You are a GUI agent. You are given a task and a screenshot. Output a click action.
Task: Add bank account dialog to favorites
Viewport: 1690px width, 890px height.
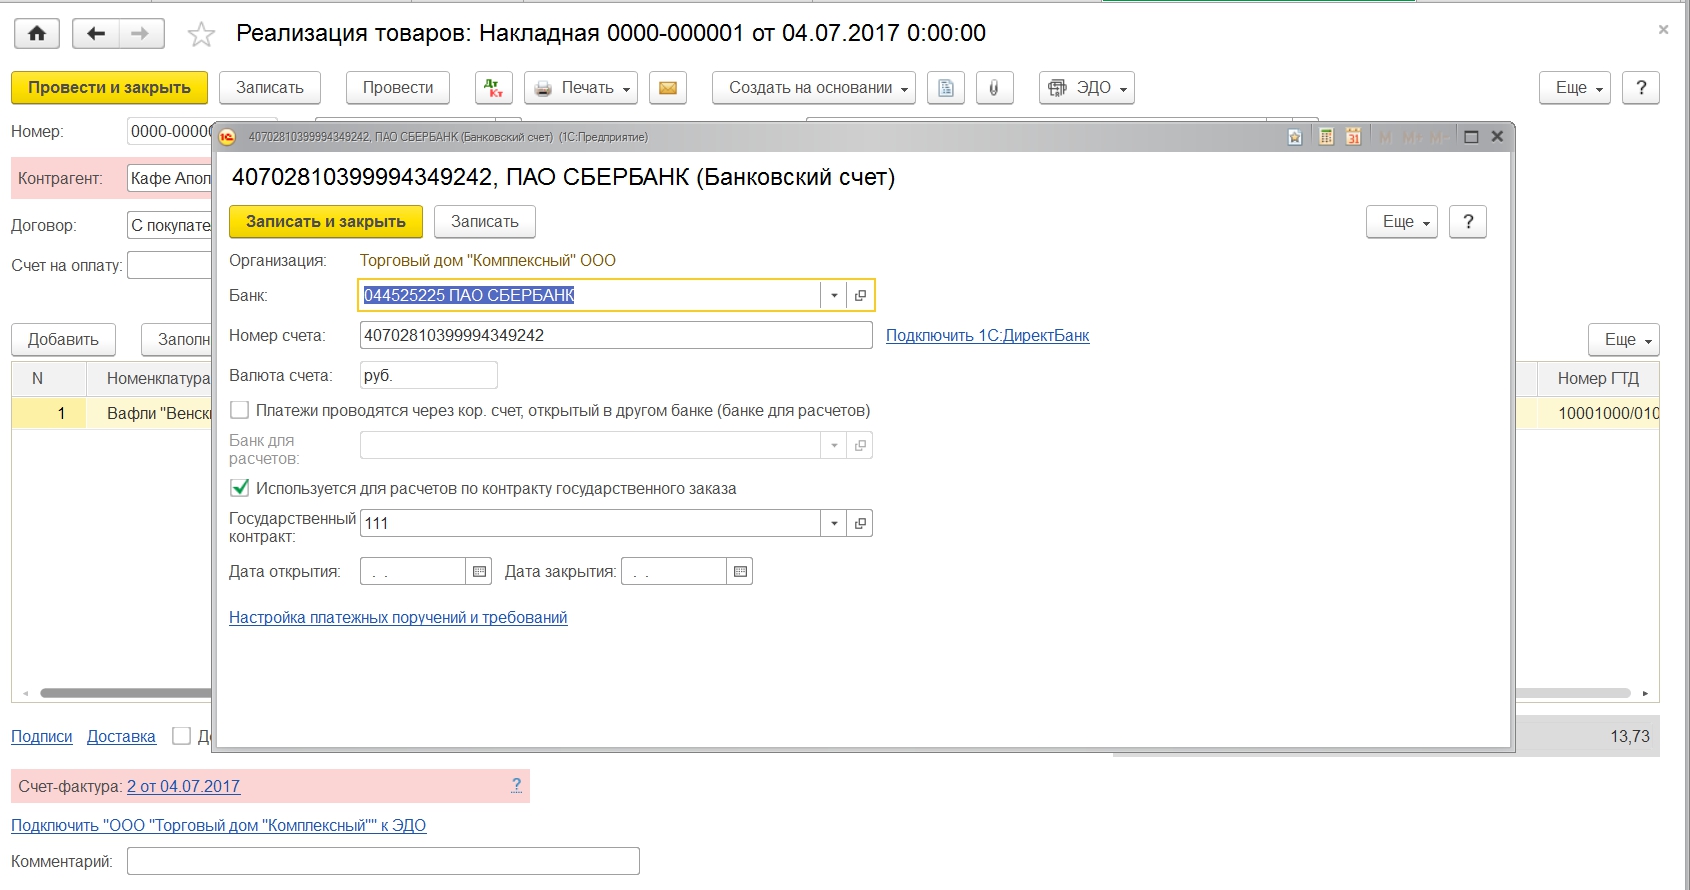(1295, 137)
